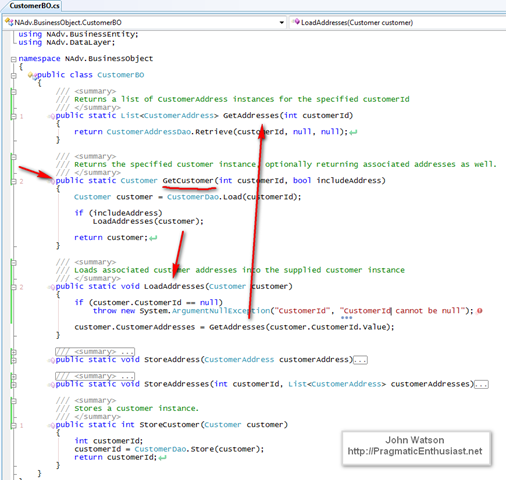
Task: Click the green flow-break arrow after 'return customer;'
Action: pos(153,238)
